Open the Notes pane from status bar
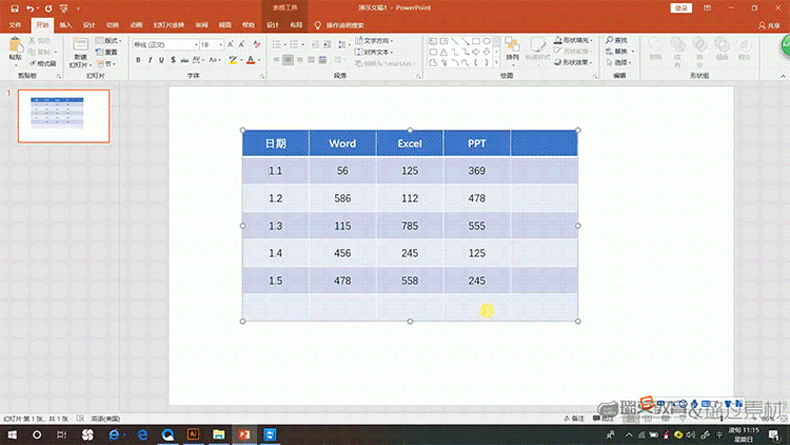Image resolution: width=790 pixels, height=445 pixels. tap(574, 419)
